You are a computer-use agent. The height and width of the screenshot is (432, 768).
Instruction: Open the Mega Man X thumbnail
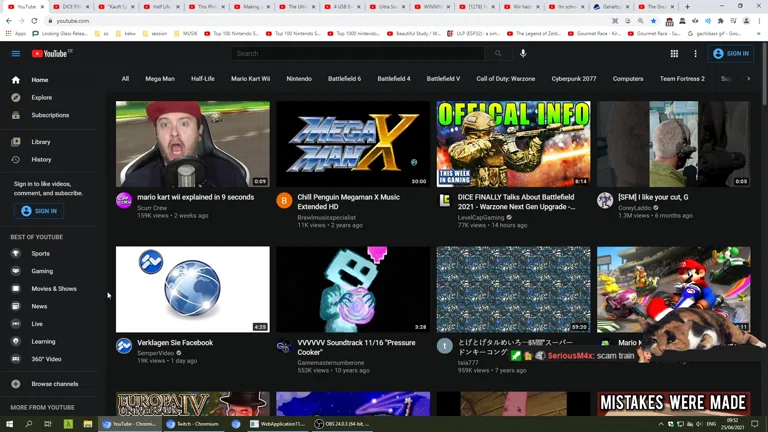tap(353, 144)
